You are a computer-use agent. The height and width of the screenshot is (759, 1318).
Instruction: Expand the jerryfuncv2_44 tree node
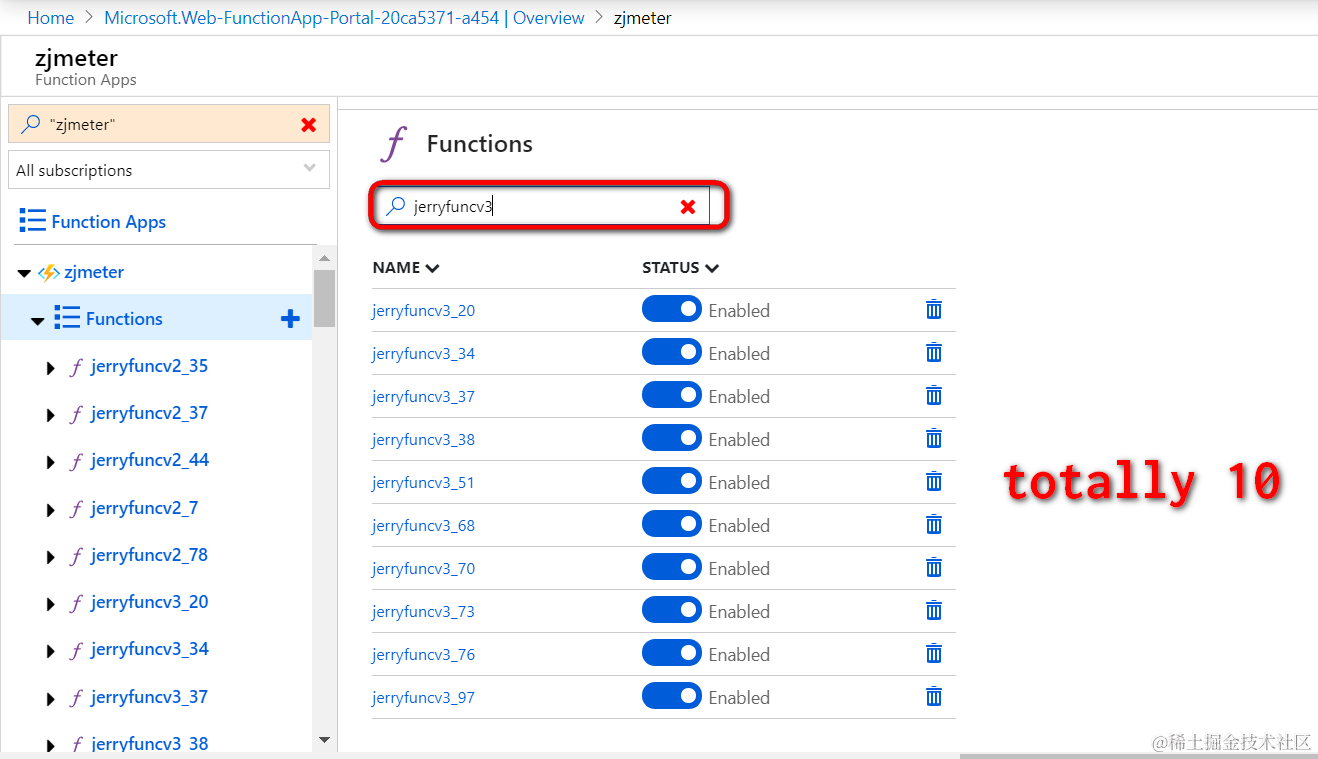click(51, 462)
